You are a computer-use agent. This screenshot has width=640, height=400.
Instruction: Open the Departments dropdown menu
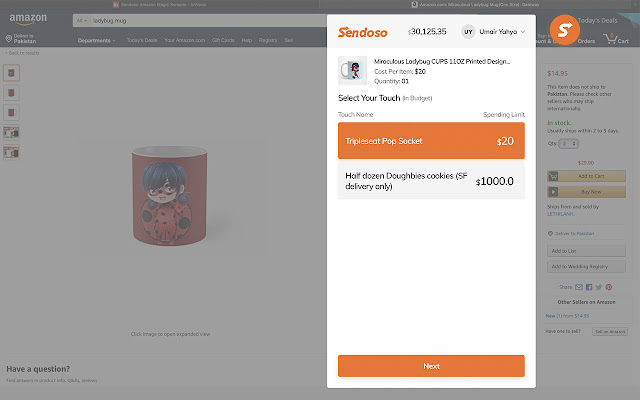[96, 40]
